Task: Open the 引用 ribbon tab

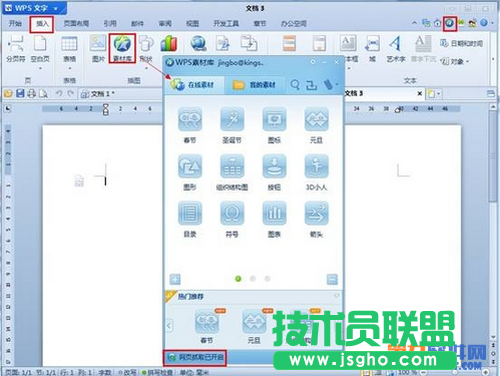Action: (x=110, y=24)
